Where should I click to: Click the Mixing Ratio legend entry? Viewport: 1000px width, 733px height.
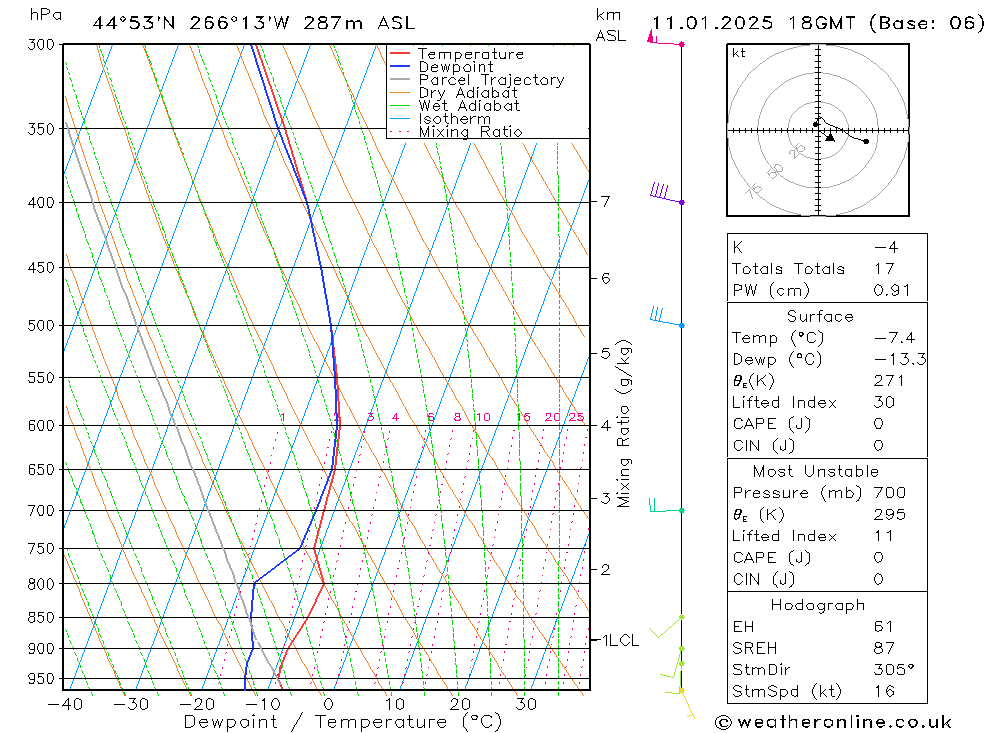(x=470, y=132)
